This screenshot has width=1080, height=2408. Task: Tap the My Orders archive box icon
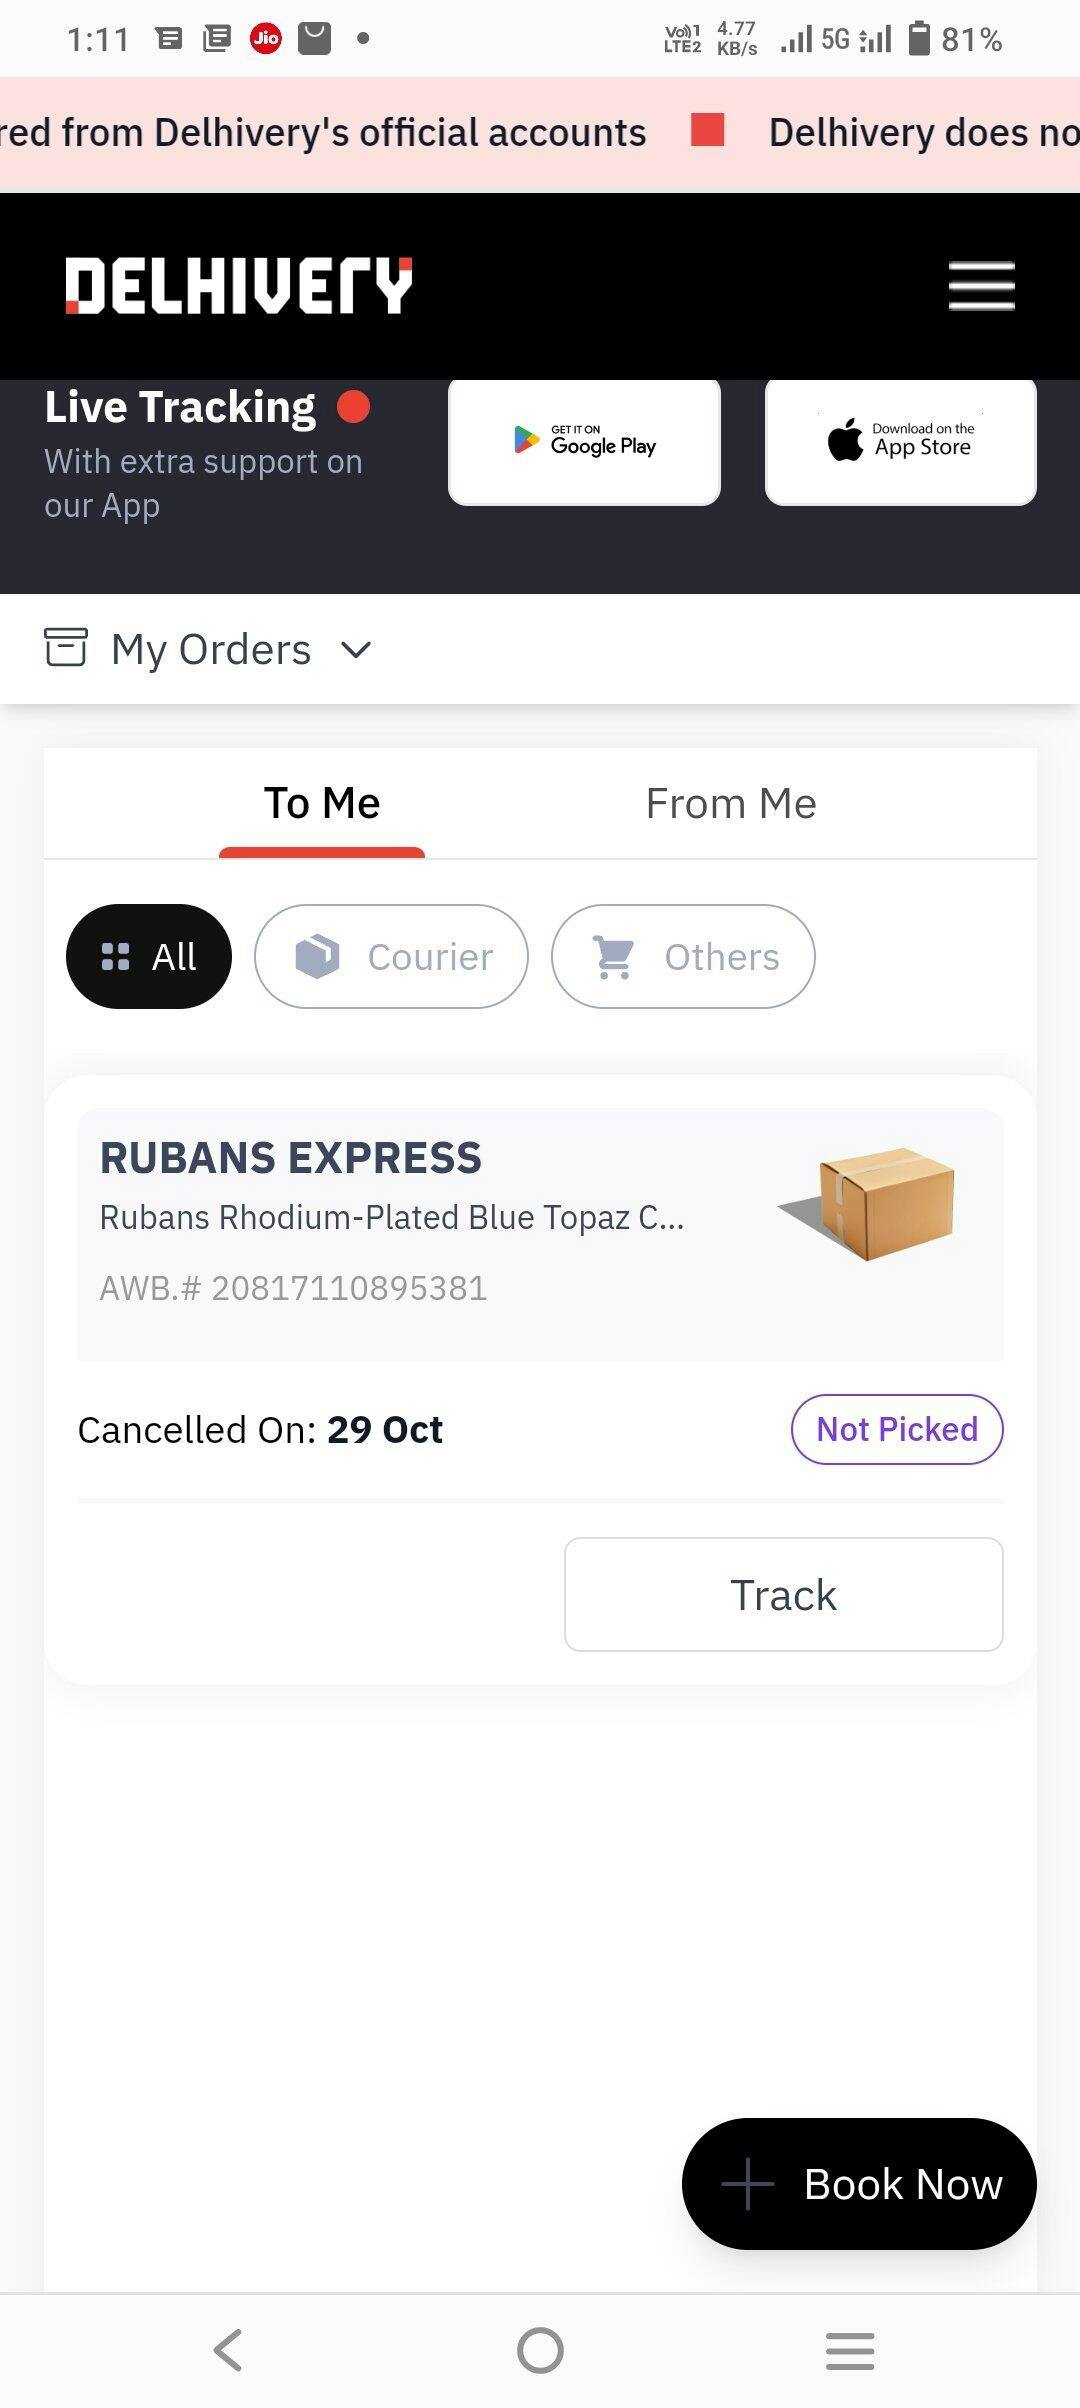pos(66,648)
